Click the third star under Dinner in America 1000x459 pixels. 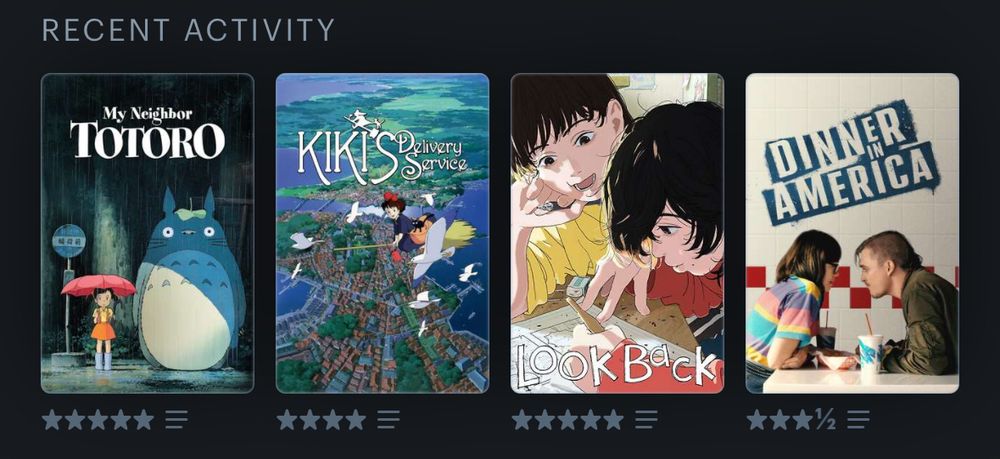(802, 419)
